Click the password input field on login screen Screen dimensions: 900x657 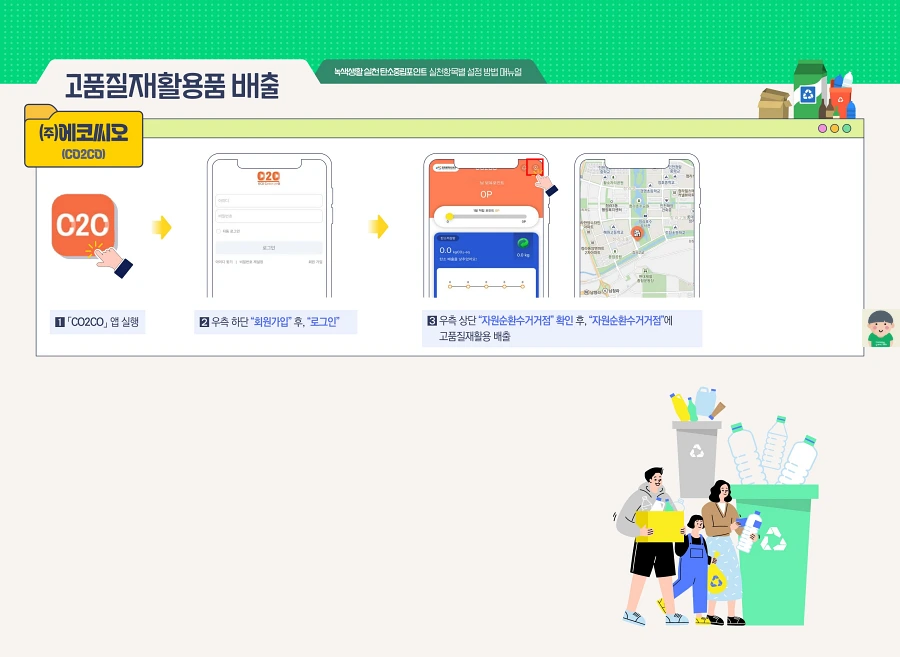click(269, 216)
